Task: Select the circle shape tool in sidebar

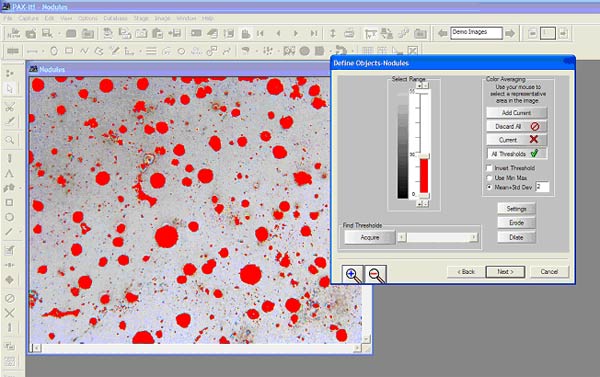Action: tap(10, 217)
